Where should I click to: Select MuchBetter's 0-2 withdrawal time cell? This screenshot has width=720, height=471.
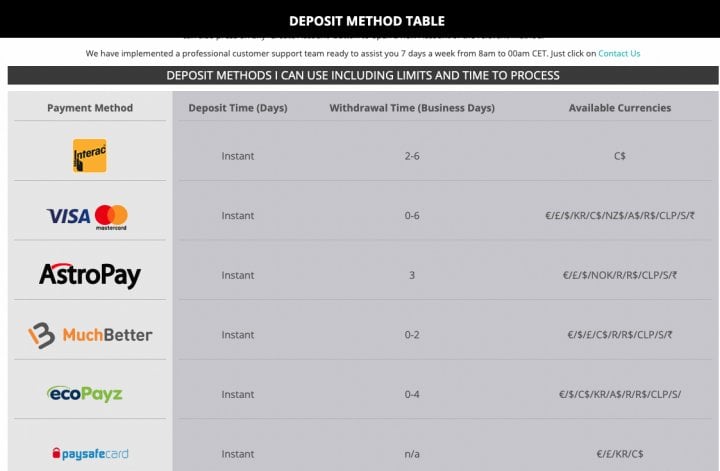tap(412, 335)
